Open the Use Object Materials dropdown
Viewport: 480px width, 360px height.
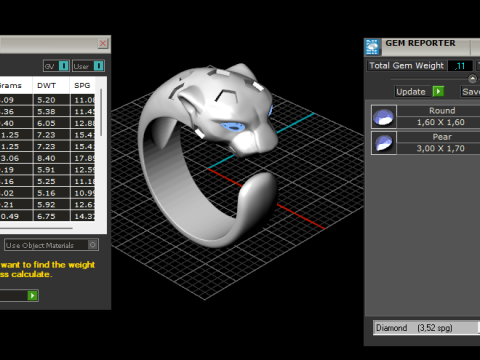point(51,245)
